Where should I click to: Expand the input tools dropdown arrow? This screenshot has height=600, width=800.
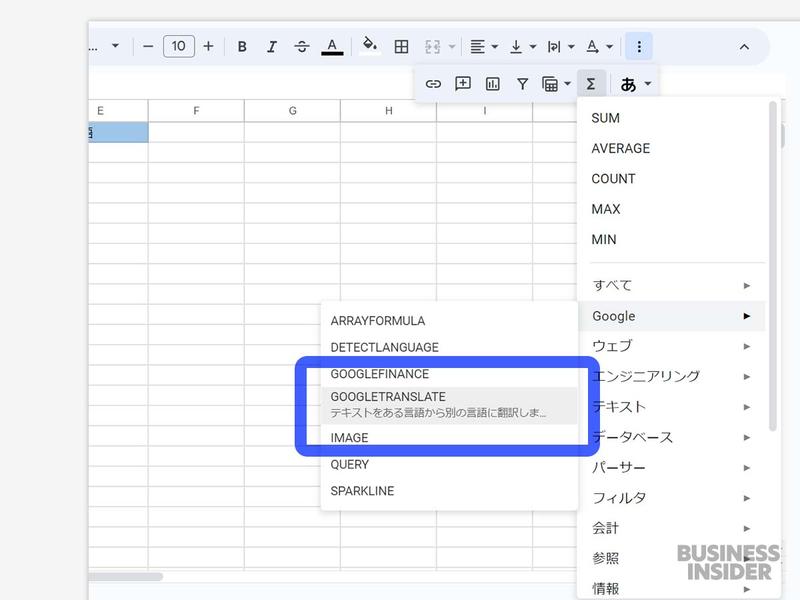tap(647, 84)
